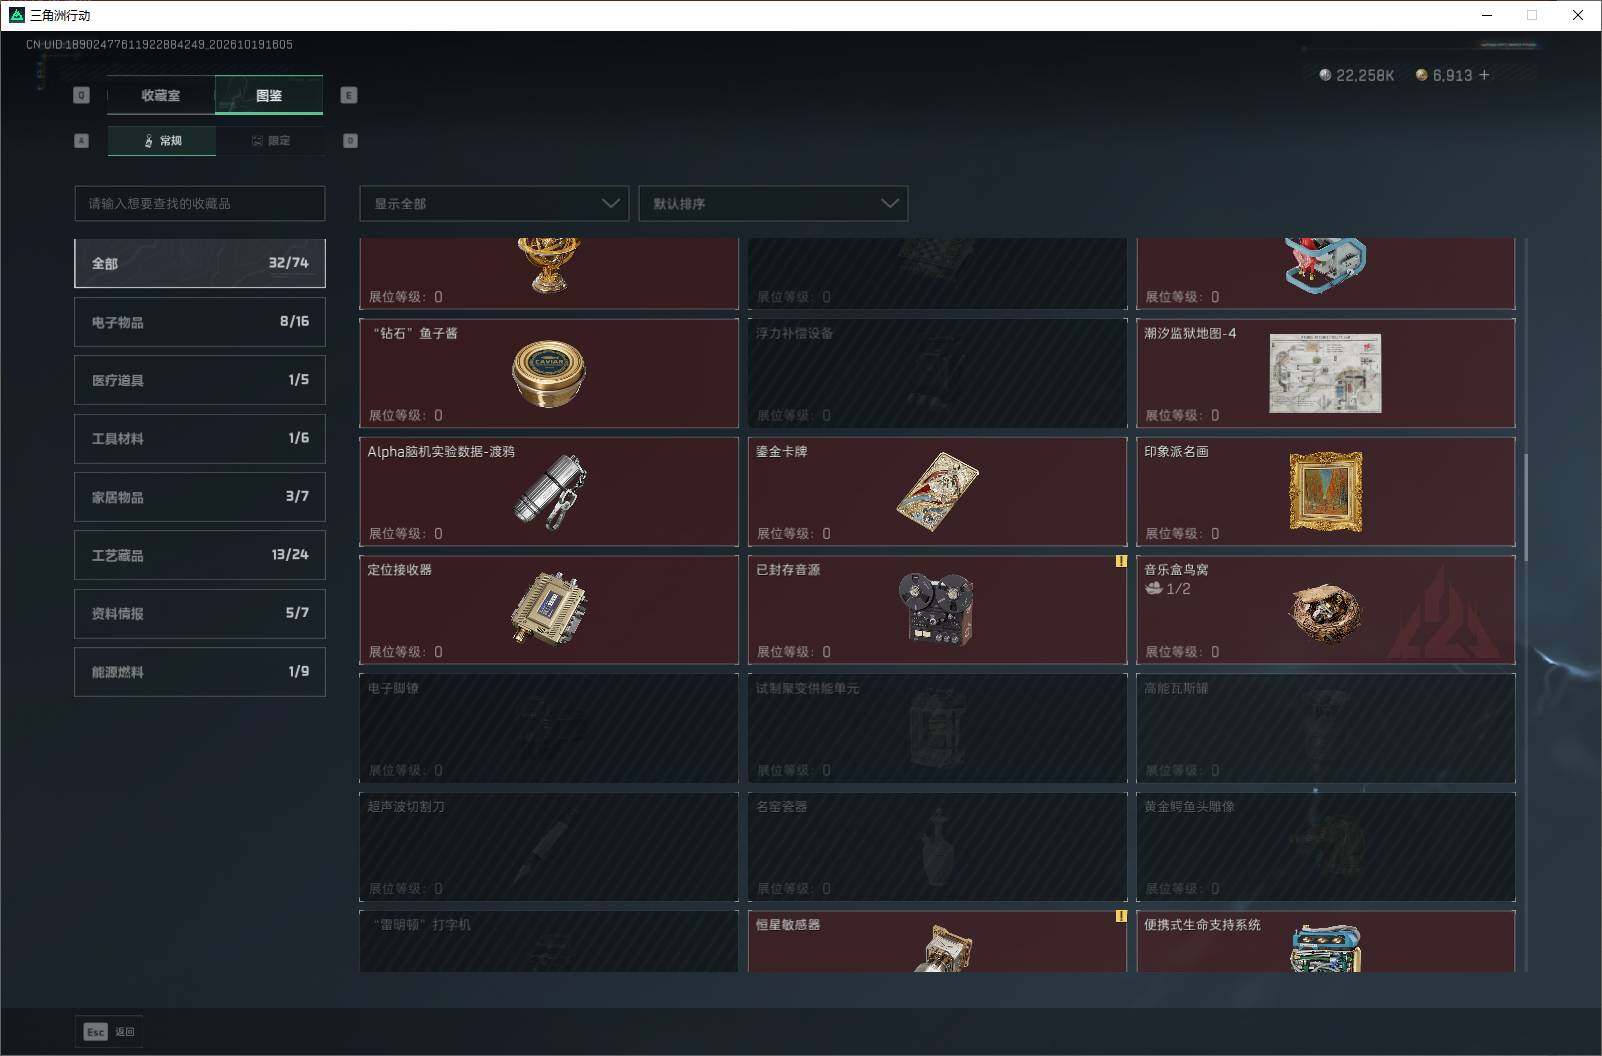Image resolution: width=1602 pixels, height=1056 pixels.
Task: Switch to the 收藏室 tab
Action: (x=161, y=95)
